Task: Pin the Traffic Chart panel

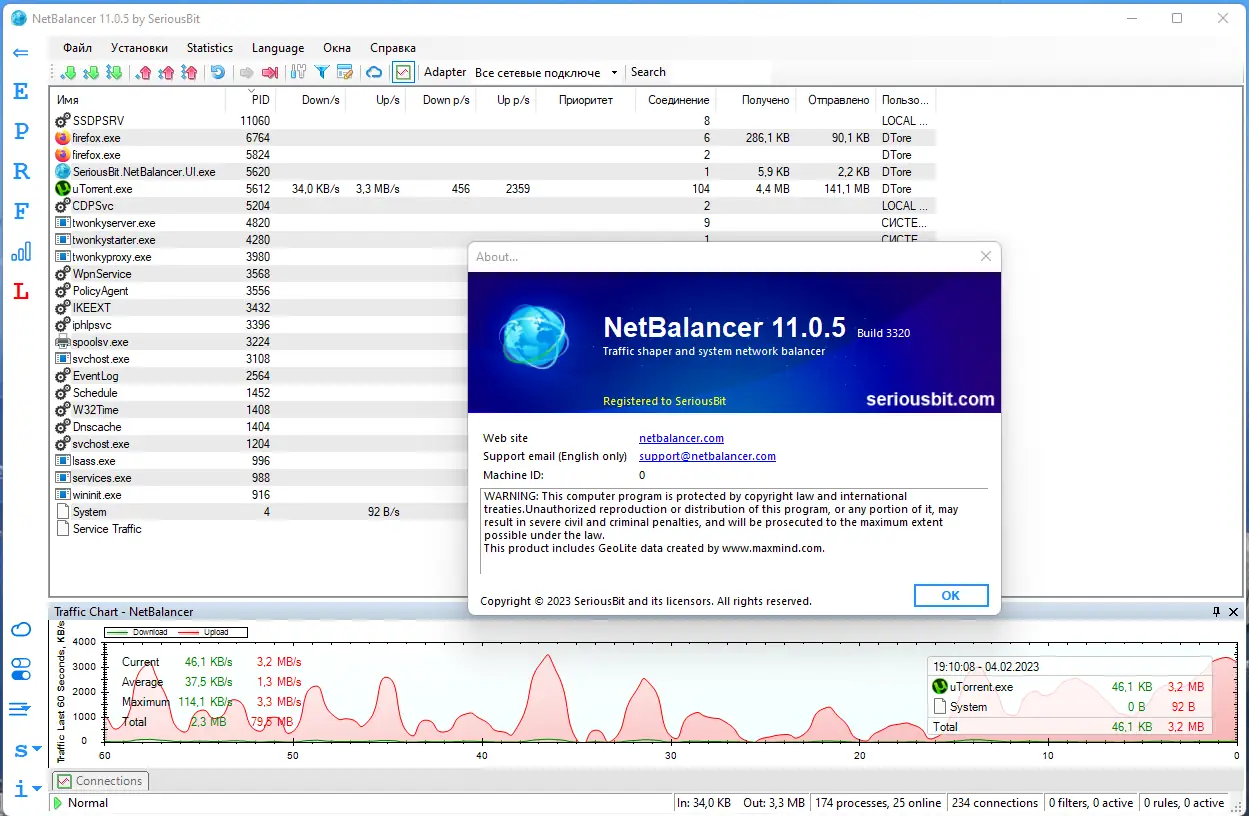Action: coord(1216,612)
